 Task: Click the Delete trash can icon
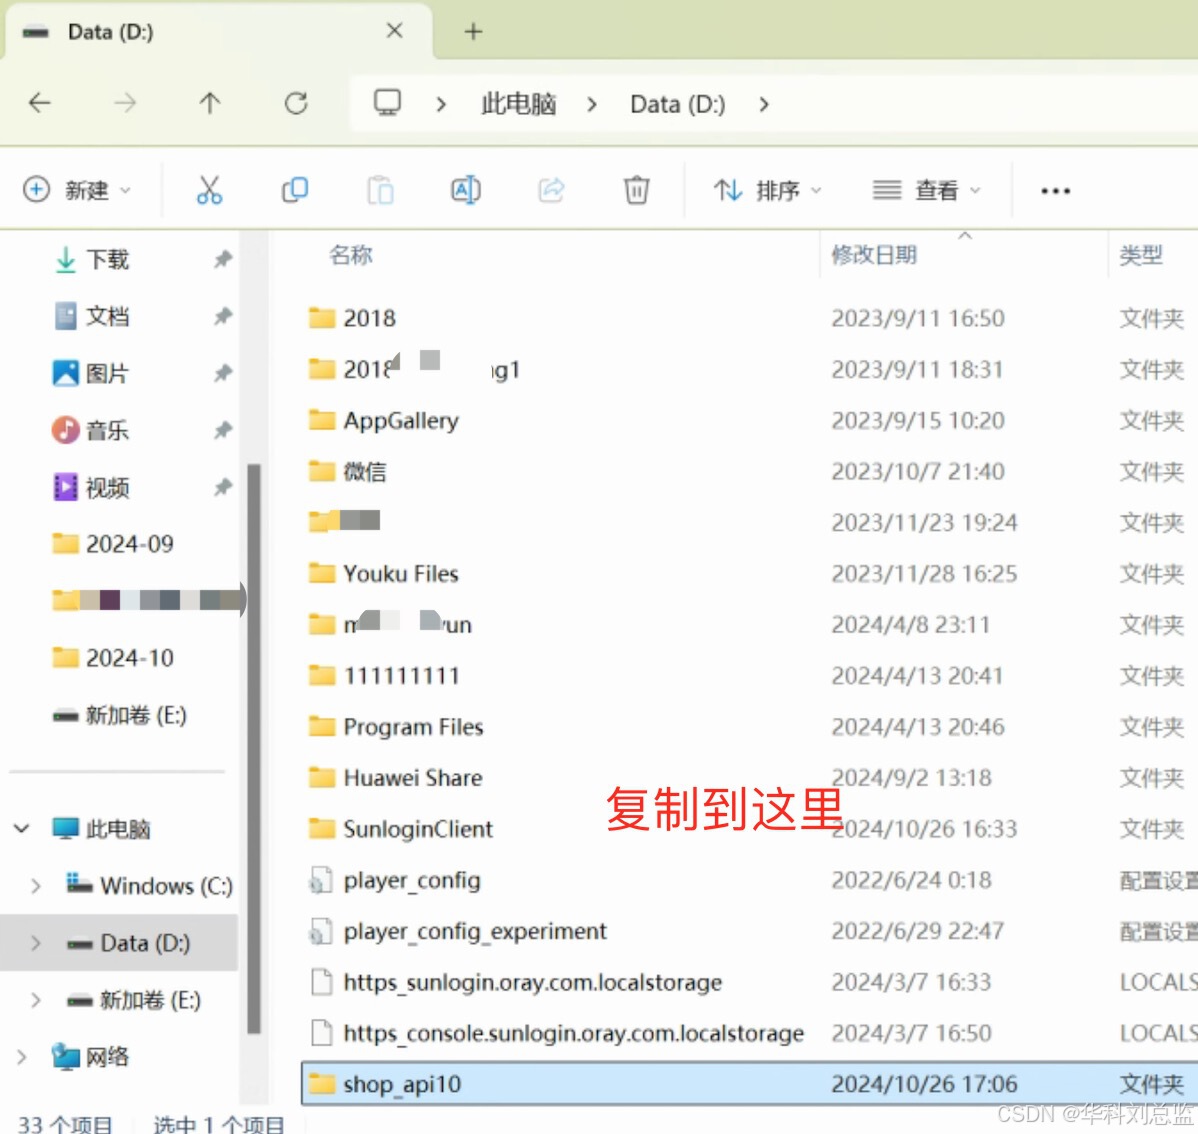(636, 190)
